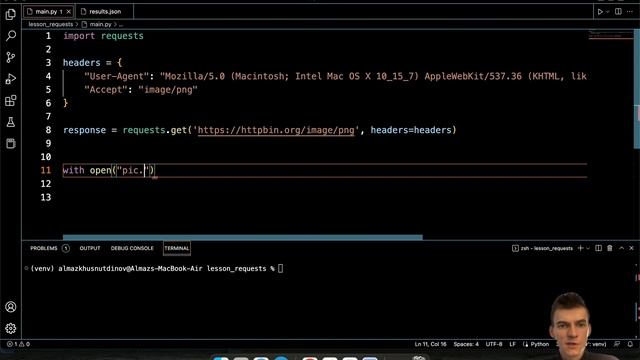Close the bottom panel
Screen dimensions: 640x360
pos(631,248)
